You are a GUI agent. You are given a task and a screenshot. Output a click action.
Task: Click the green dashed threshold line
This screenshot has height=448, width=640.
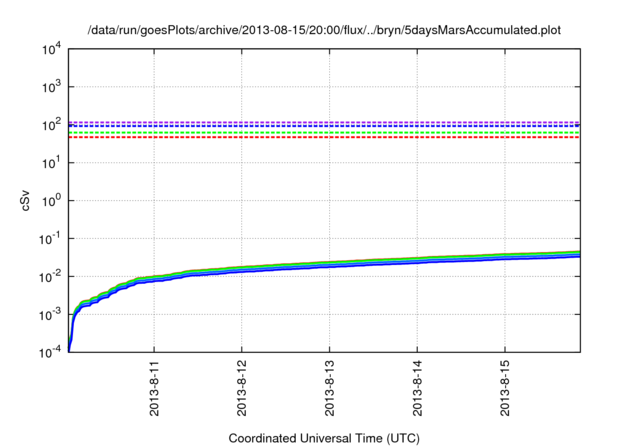point(324,133)
